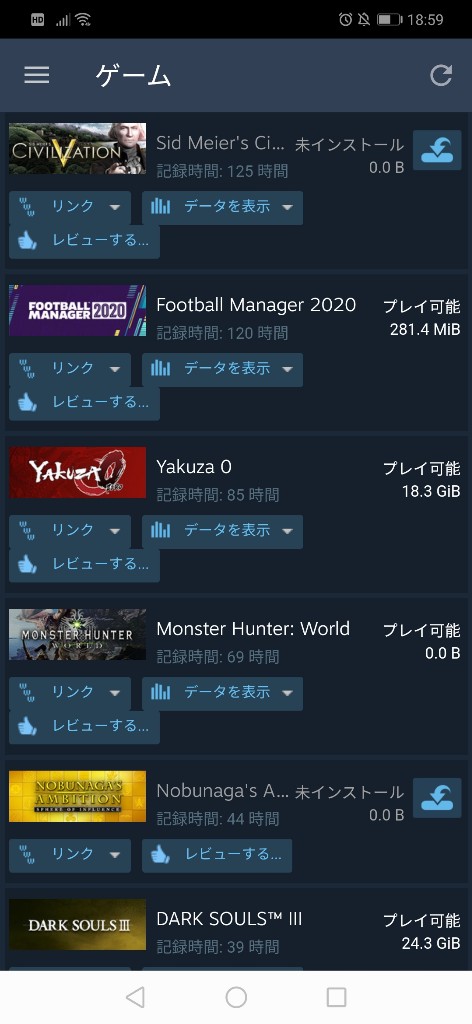
Task: Tap install icon for Nobunaga's Ambition
Action: pyautogui.click(x=437, y=798)
